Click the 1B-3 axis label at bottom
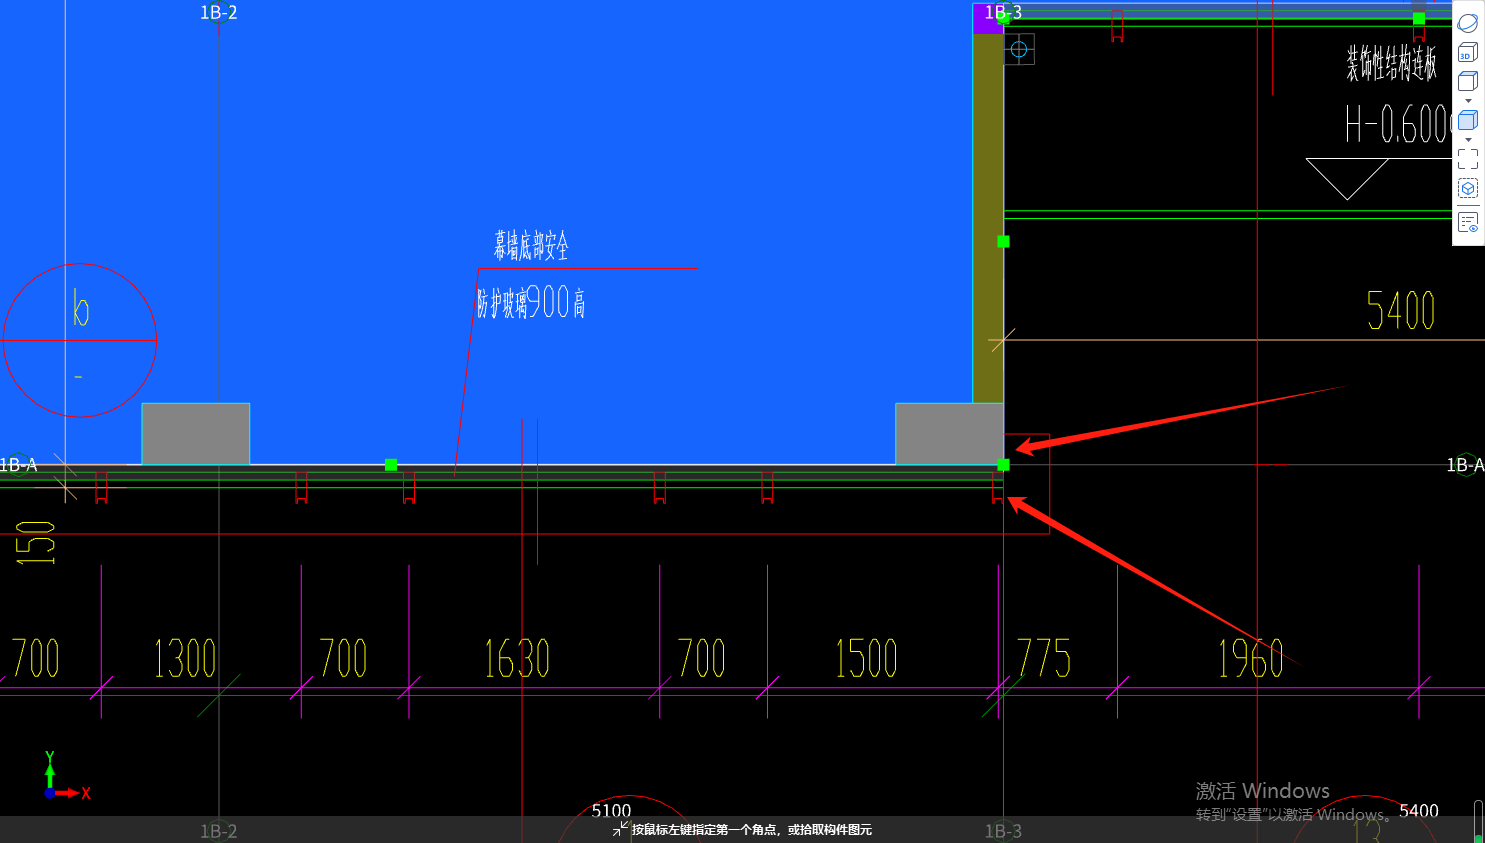1485x843 pixels. point(1003,831)
